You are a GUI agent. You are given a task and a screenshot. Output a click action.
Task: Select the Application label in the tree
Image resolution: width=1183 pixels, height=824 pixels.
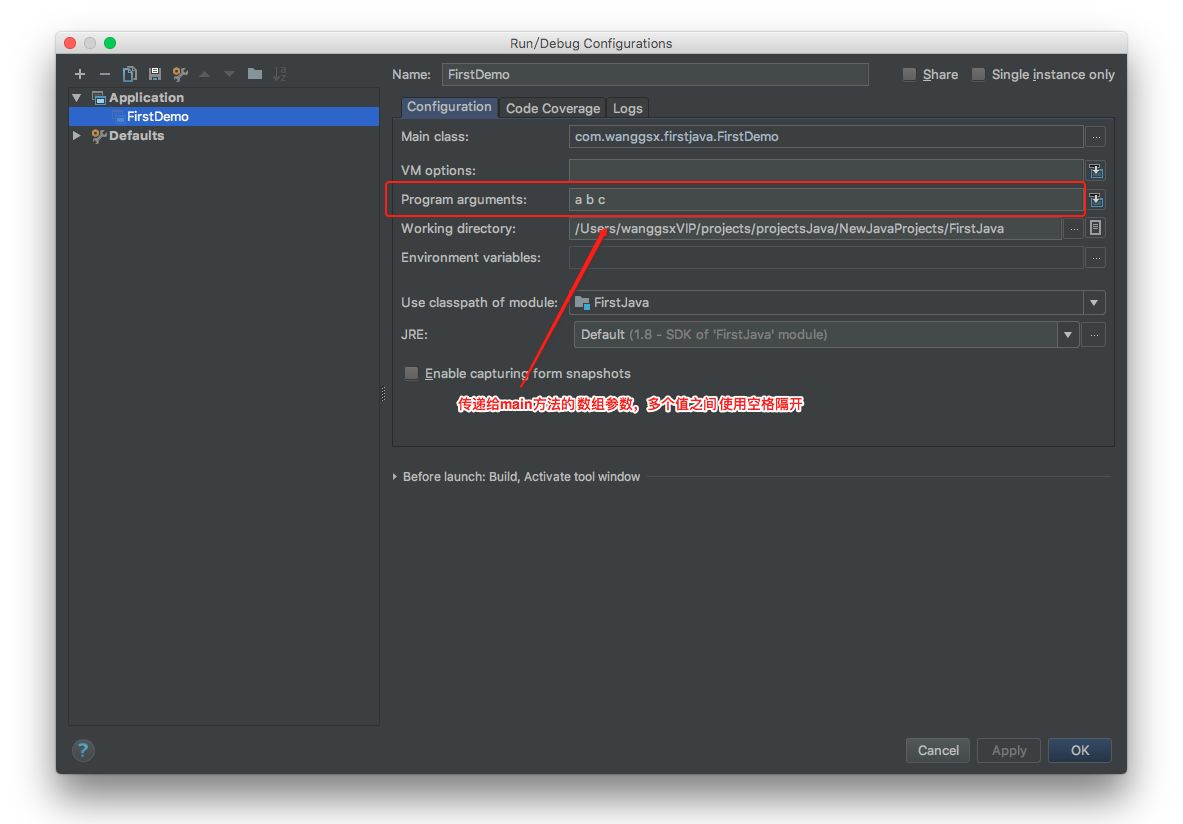coord(146,97)
